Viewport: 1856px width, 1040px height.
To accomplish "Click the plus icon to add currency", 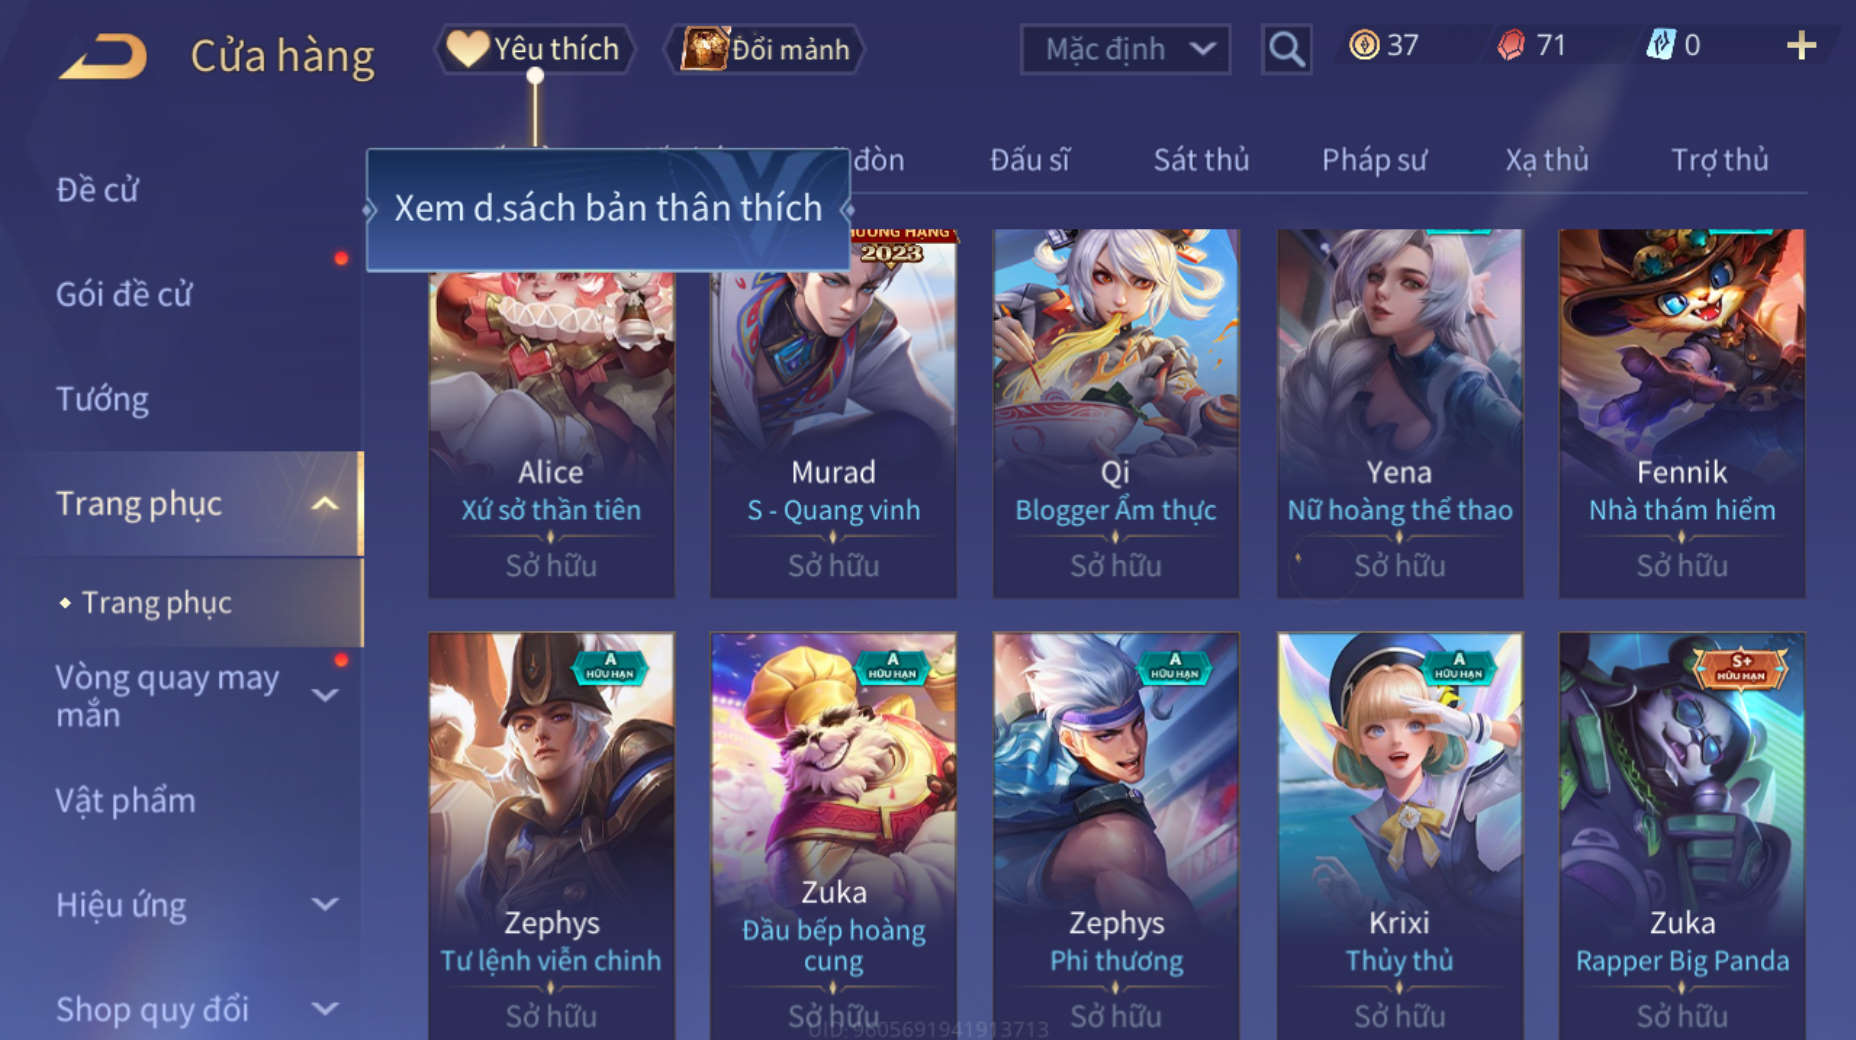I will coord(1801,45).
